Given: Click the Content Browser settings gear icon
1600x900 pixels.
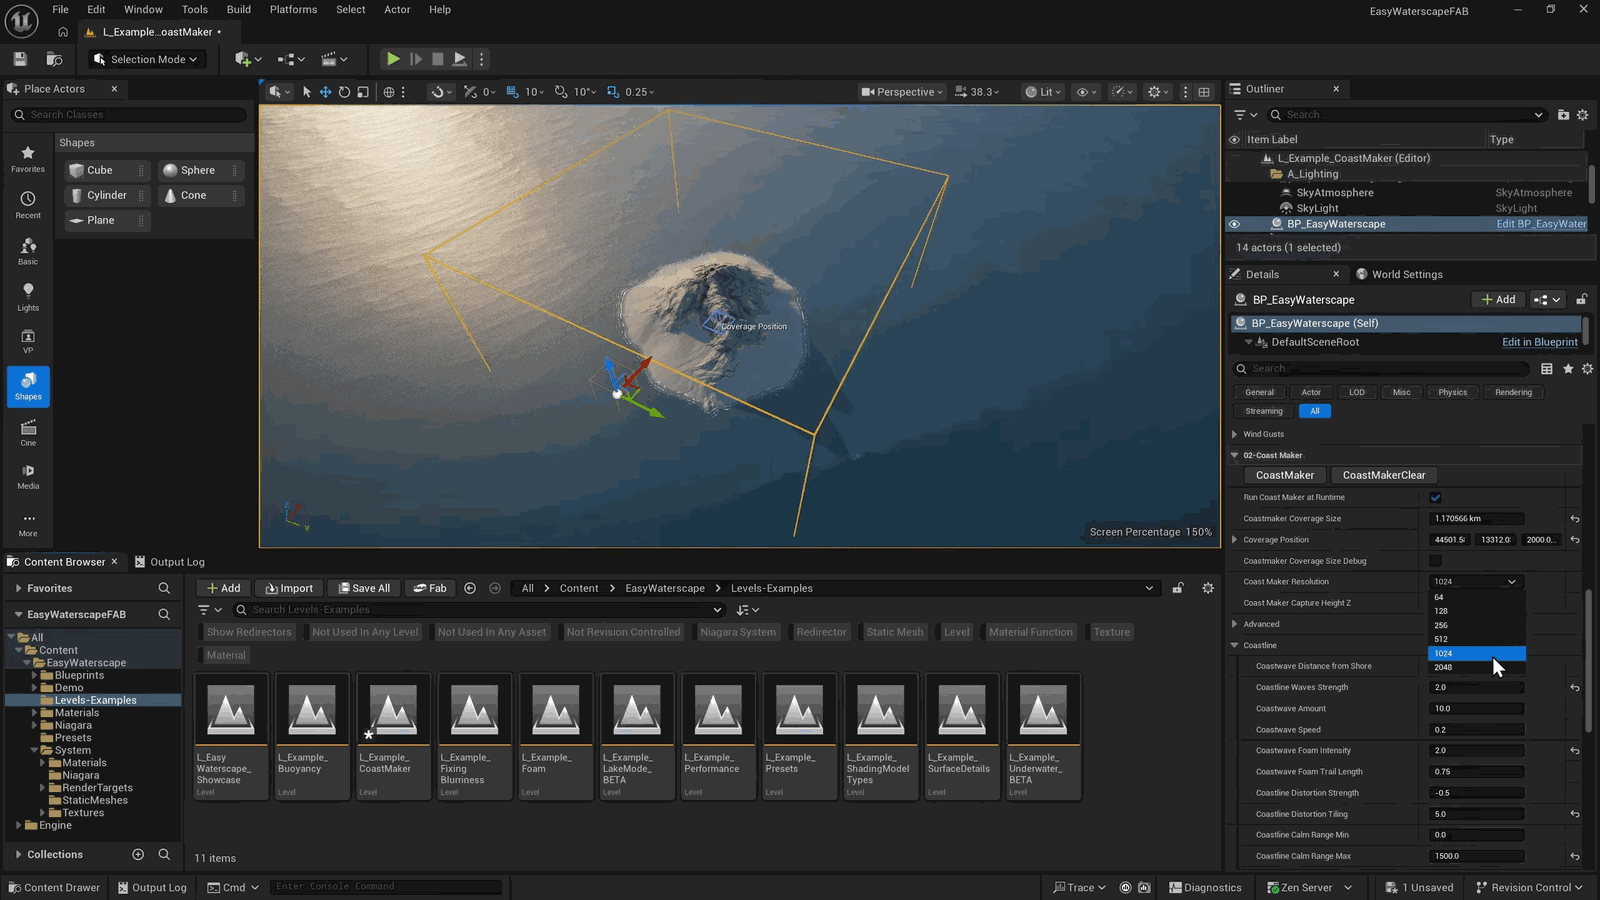Looking at the screenshot, I should pyautogui.click(x=1208, y=588).
